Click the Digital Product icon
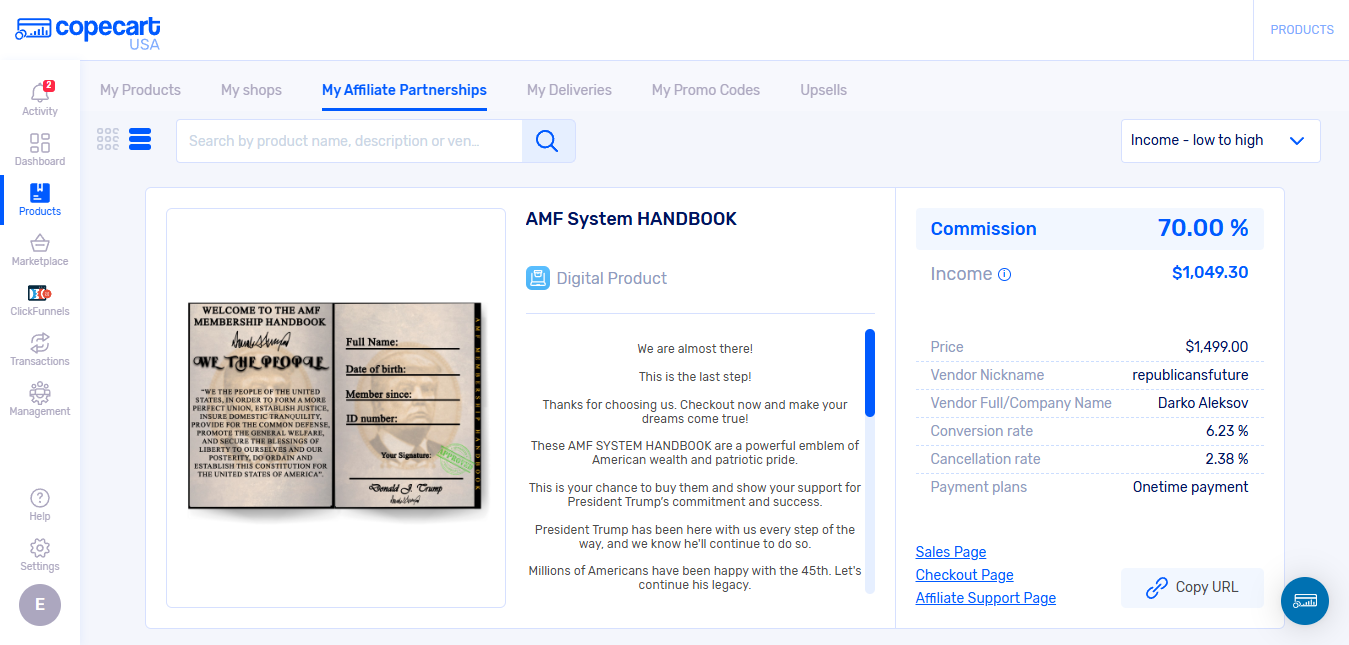 coord(538,278)
